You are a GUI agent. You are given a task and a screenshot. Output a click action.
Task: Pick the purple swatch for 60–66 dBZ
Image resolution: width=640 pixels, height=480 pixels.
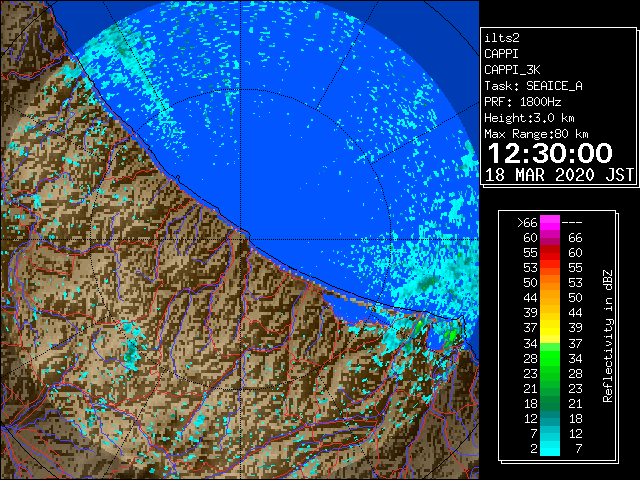pos(550,238)
